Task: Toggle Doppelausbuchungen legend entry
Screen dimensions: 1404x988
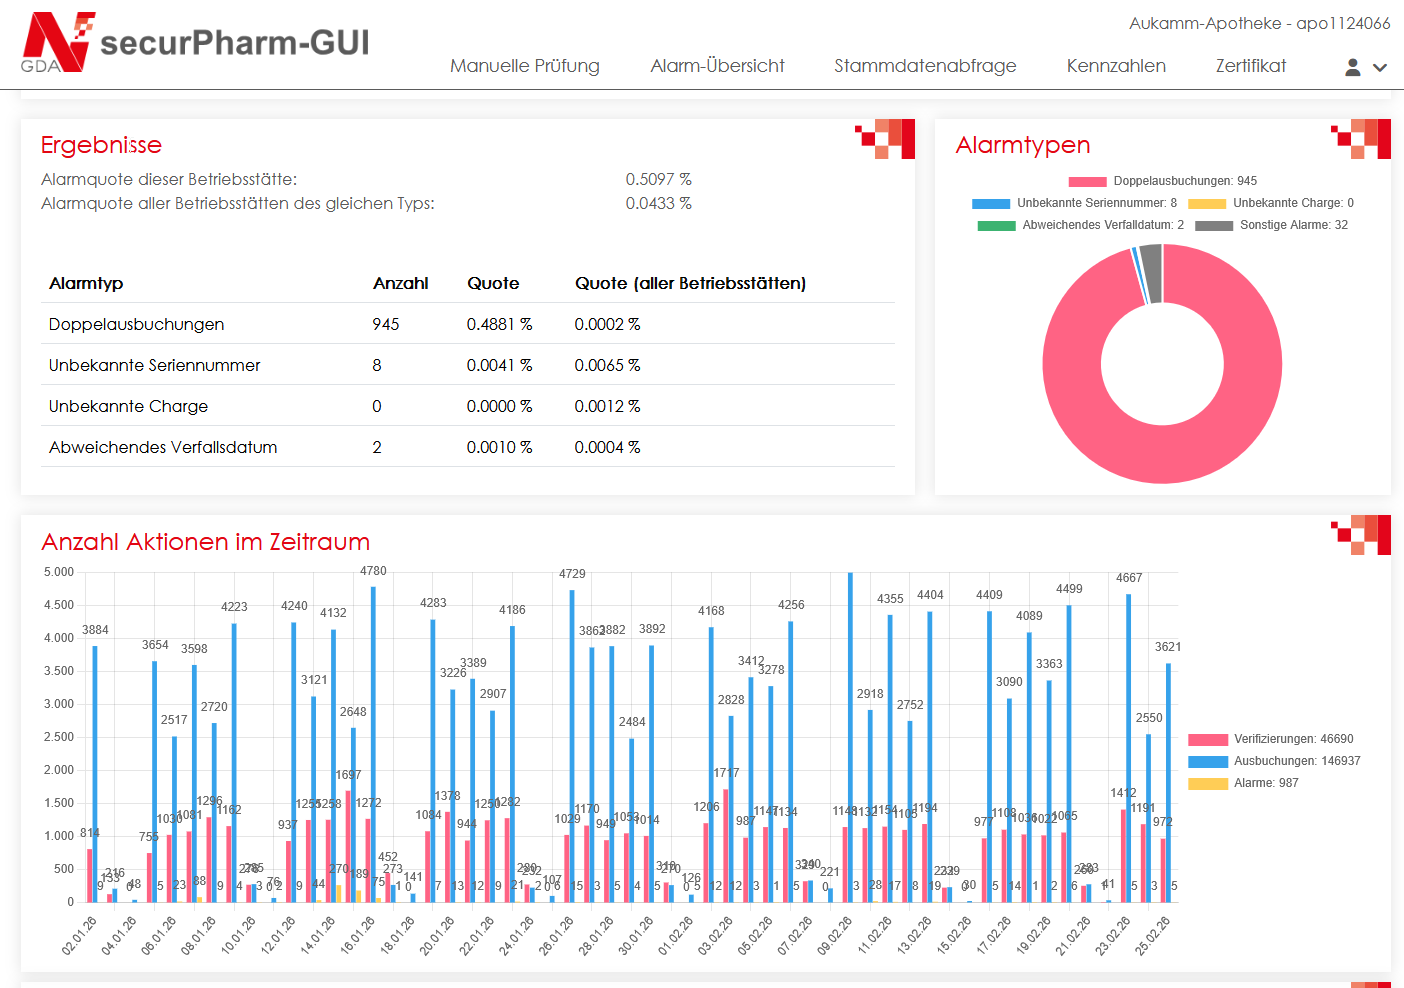Action: (1162, 181)
